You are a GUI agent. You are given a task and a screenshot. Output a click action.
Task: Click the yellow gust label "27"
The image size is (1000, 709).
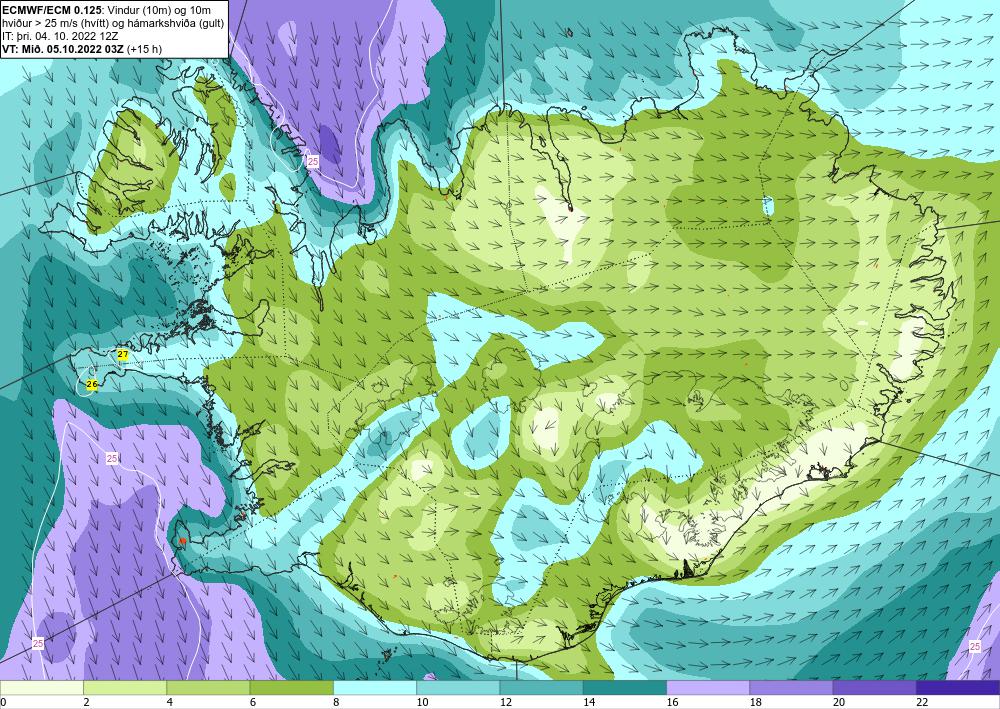123,354
